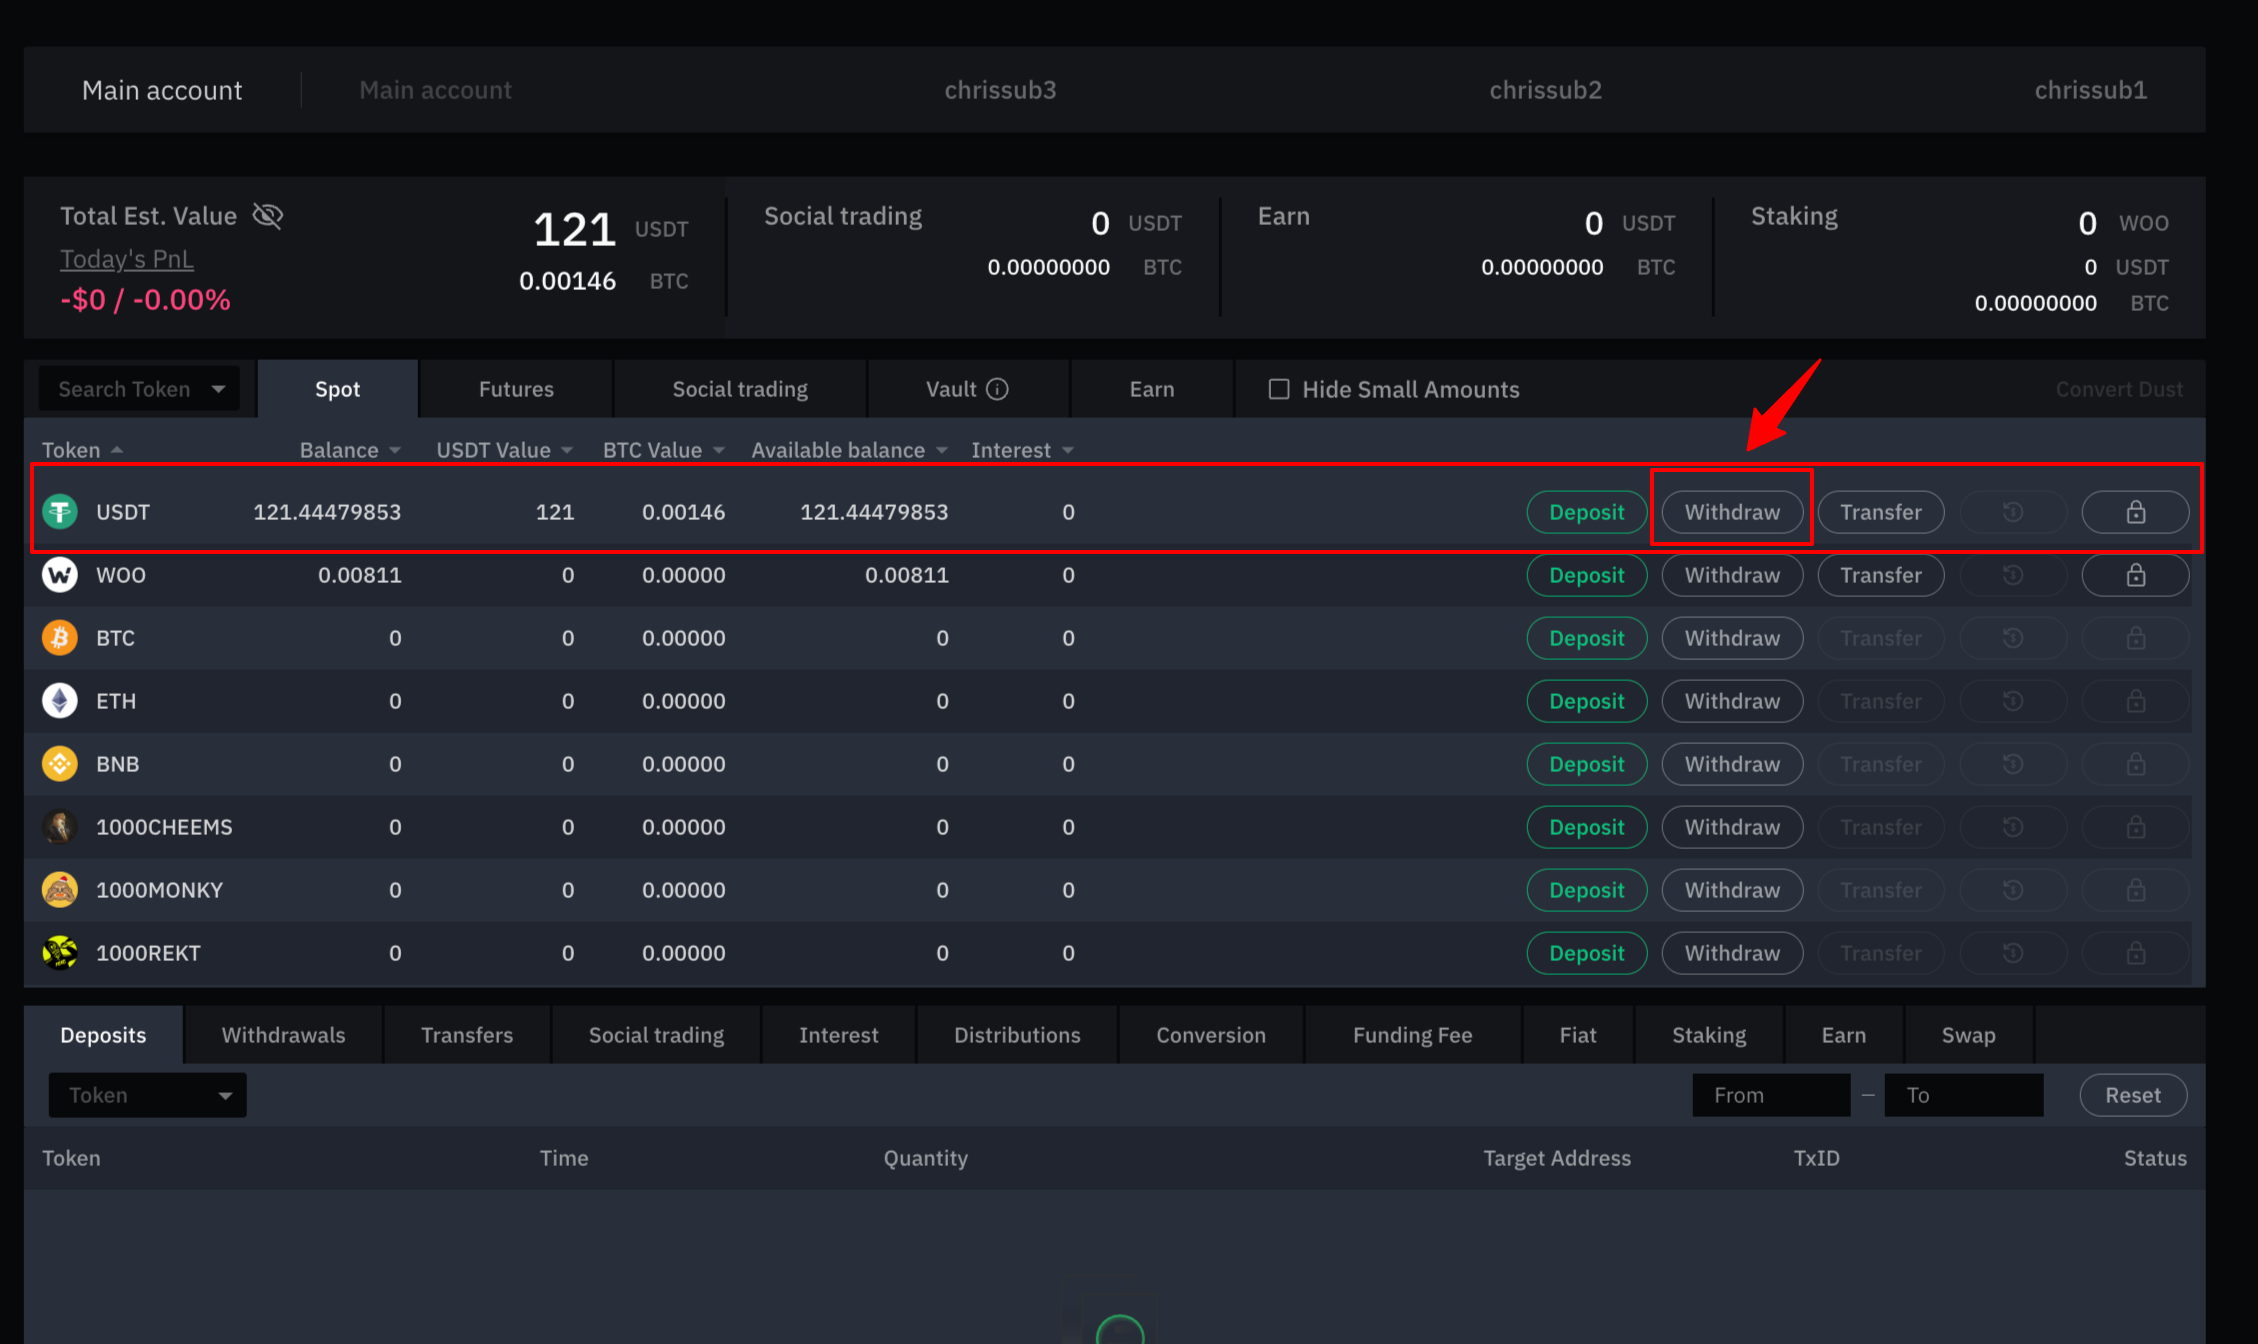Open the Transfers history tab
Image resolution: width=2258 pixels, height=1344 pixels.
click(467, 1035)
